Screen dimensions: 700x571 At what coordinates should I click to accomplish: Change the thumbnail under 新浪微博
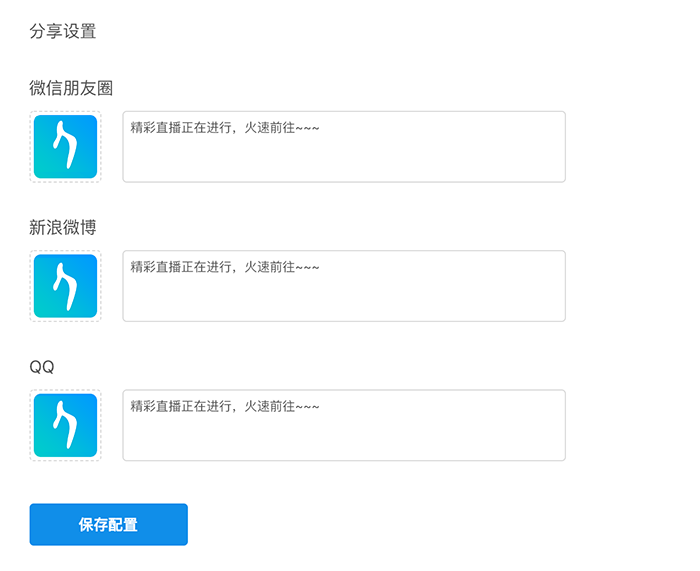(65, 286)
